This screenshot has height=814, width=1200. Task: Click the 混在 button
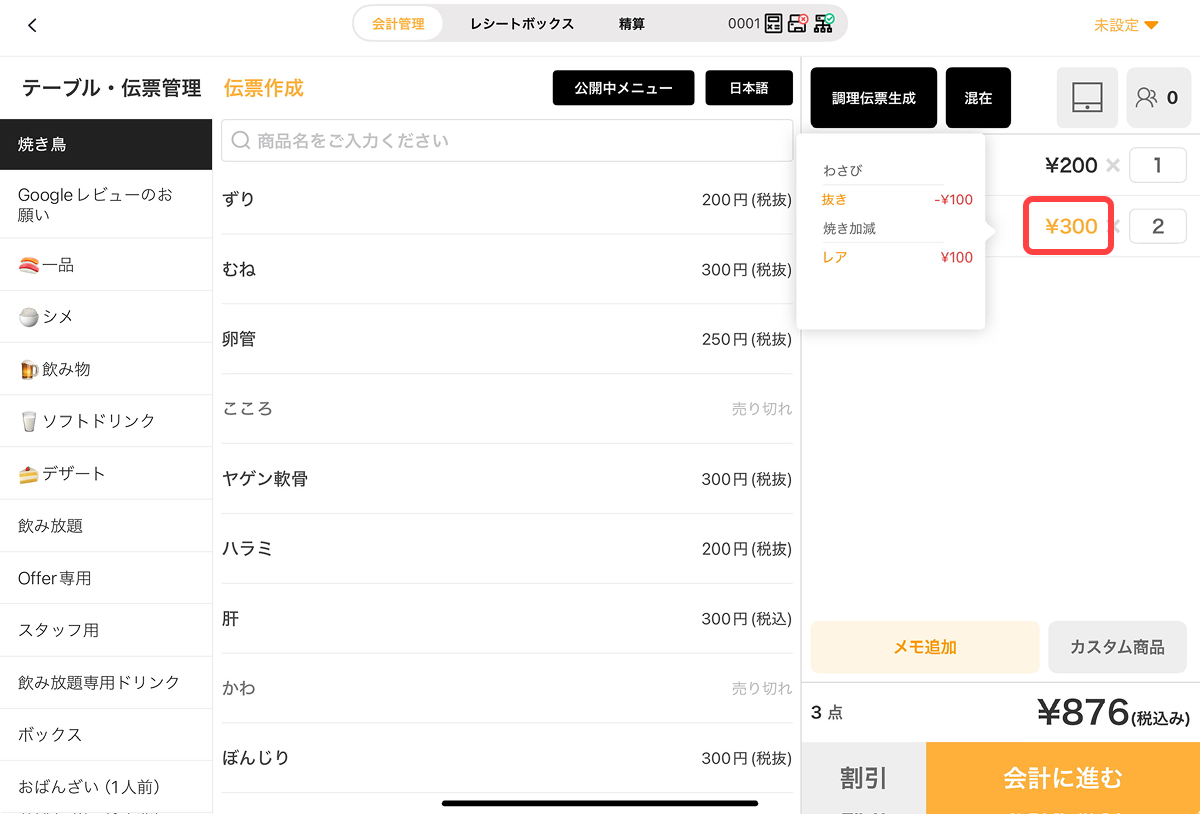978,98
